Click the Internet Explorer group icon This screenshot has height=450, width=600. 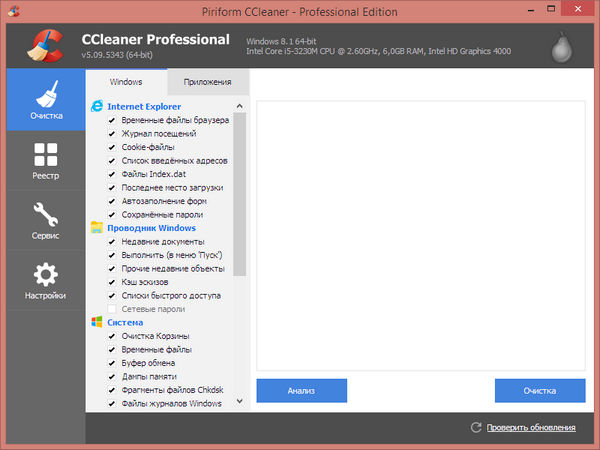[97, 106]
